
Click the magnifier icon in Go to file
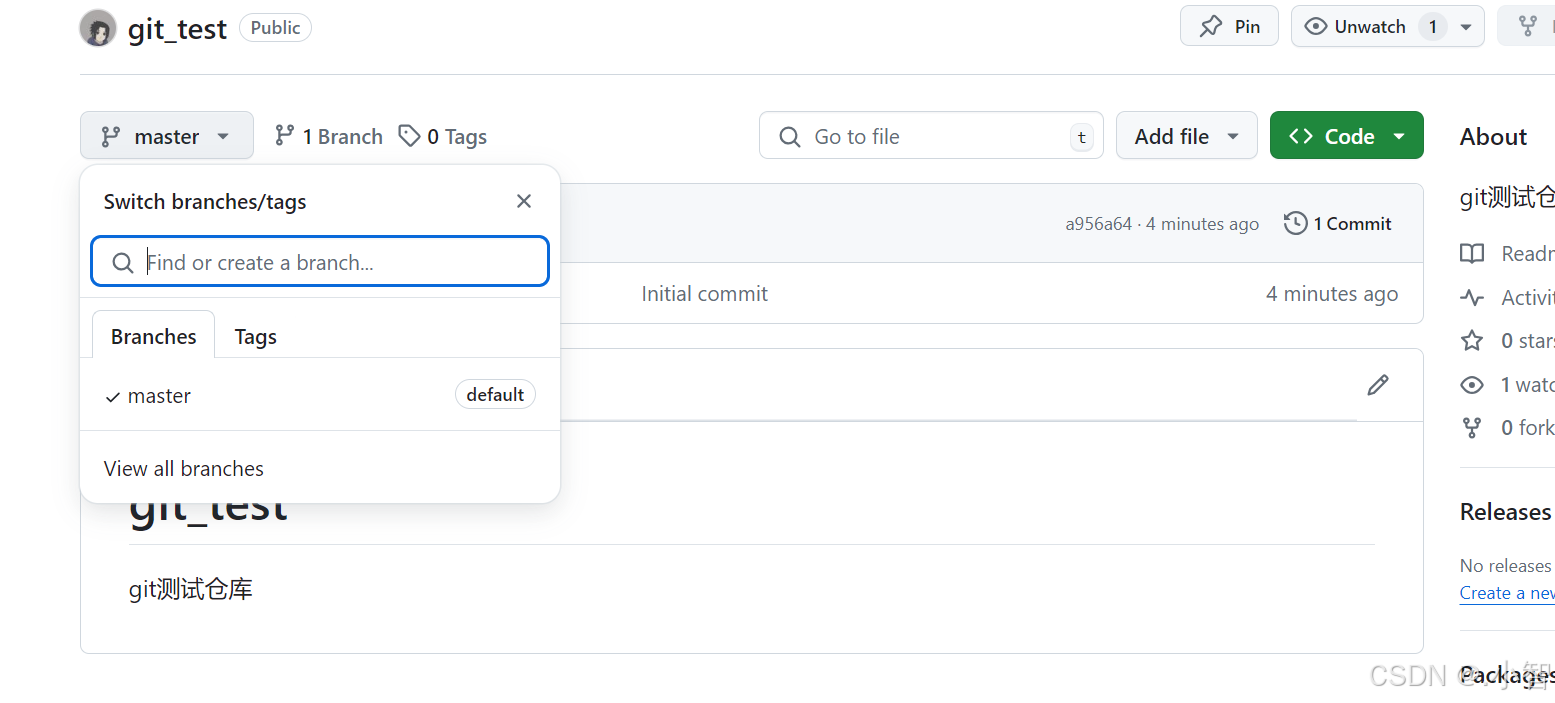tap(790, 136)
